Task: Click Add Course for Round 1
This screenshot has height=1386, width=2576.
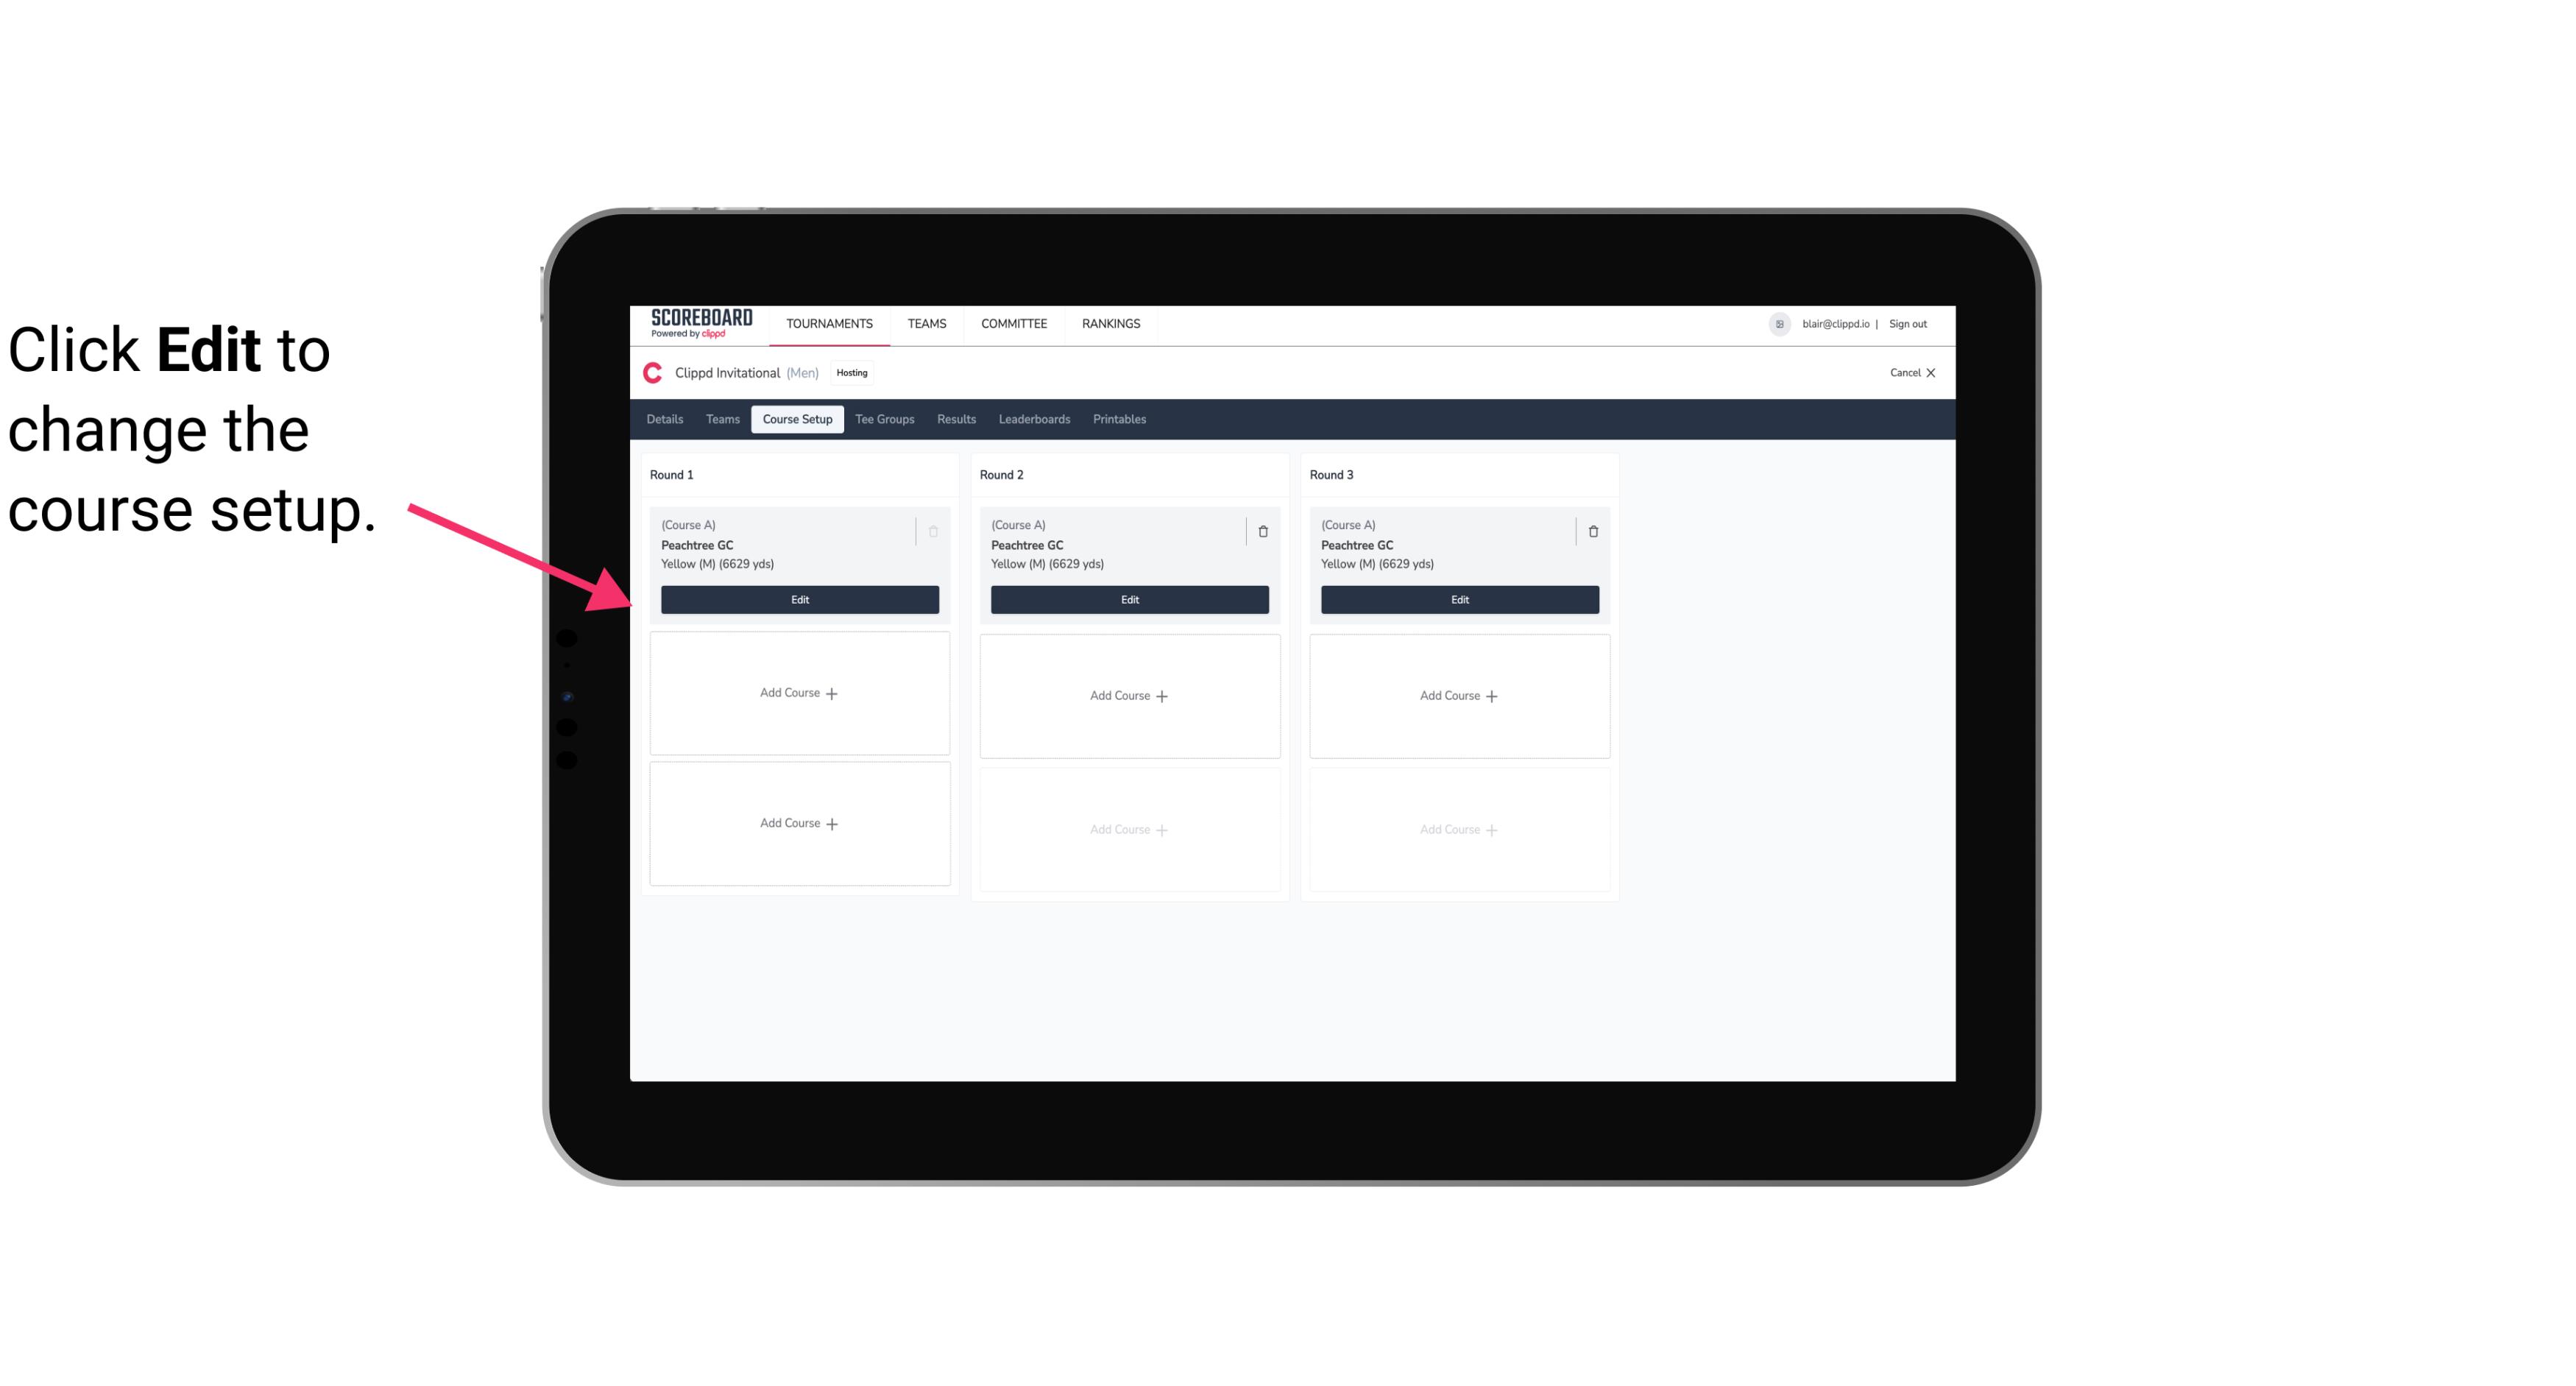Action: [x=799, y=693]
